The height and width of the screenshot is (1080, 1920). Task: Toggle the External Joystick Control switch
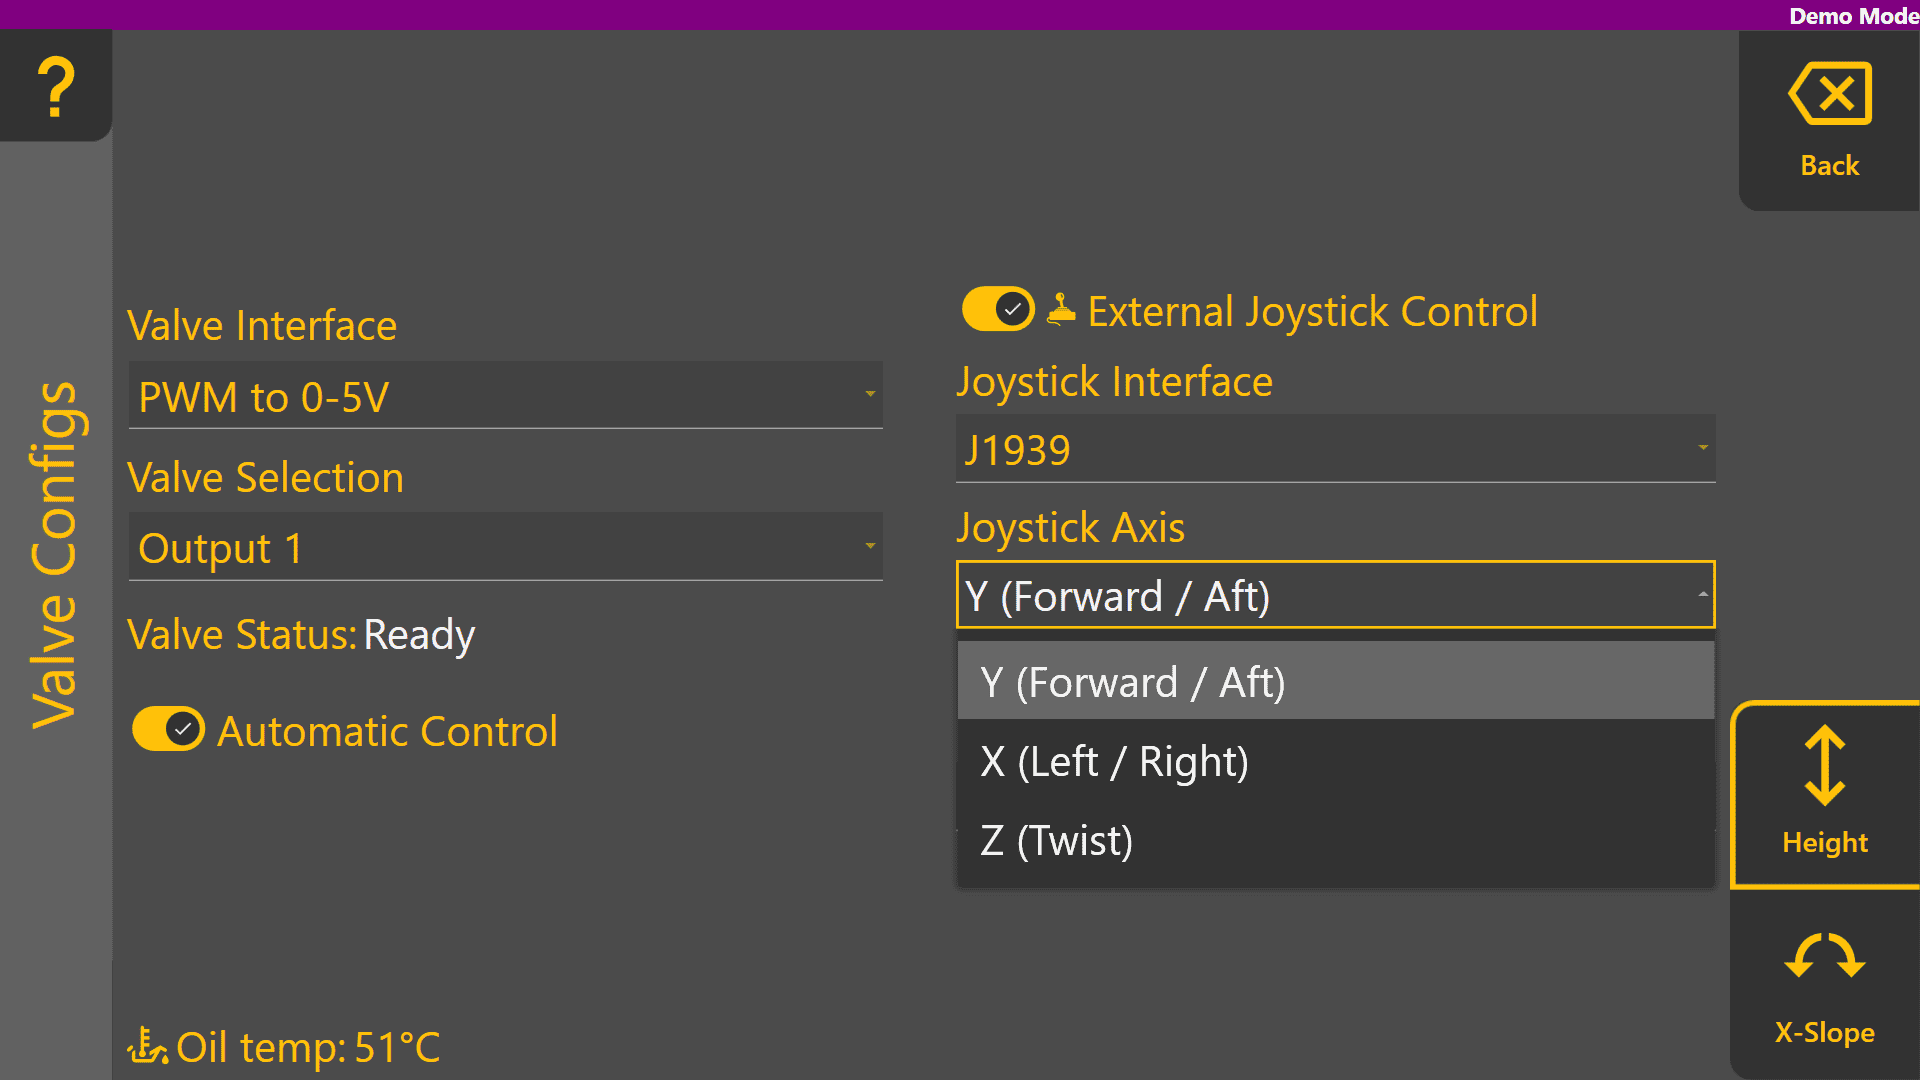(998, 310)
